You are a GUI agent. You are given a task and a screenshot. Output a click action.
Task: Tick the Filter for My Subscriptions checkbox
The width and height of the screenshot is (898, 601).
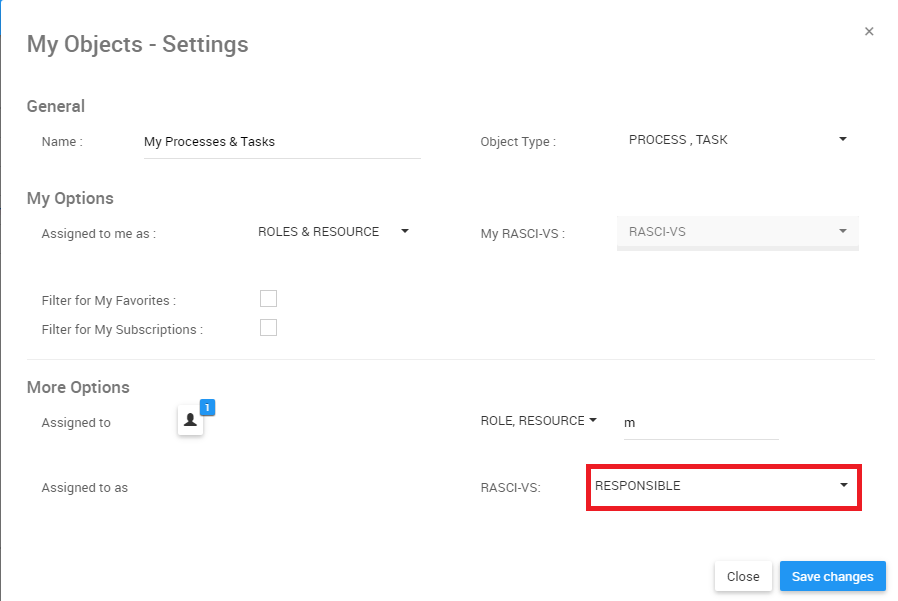(x=268, y=327)
